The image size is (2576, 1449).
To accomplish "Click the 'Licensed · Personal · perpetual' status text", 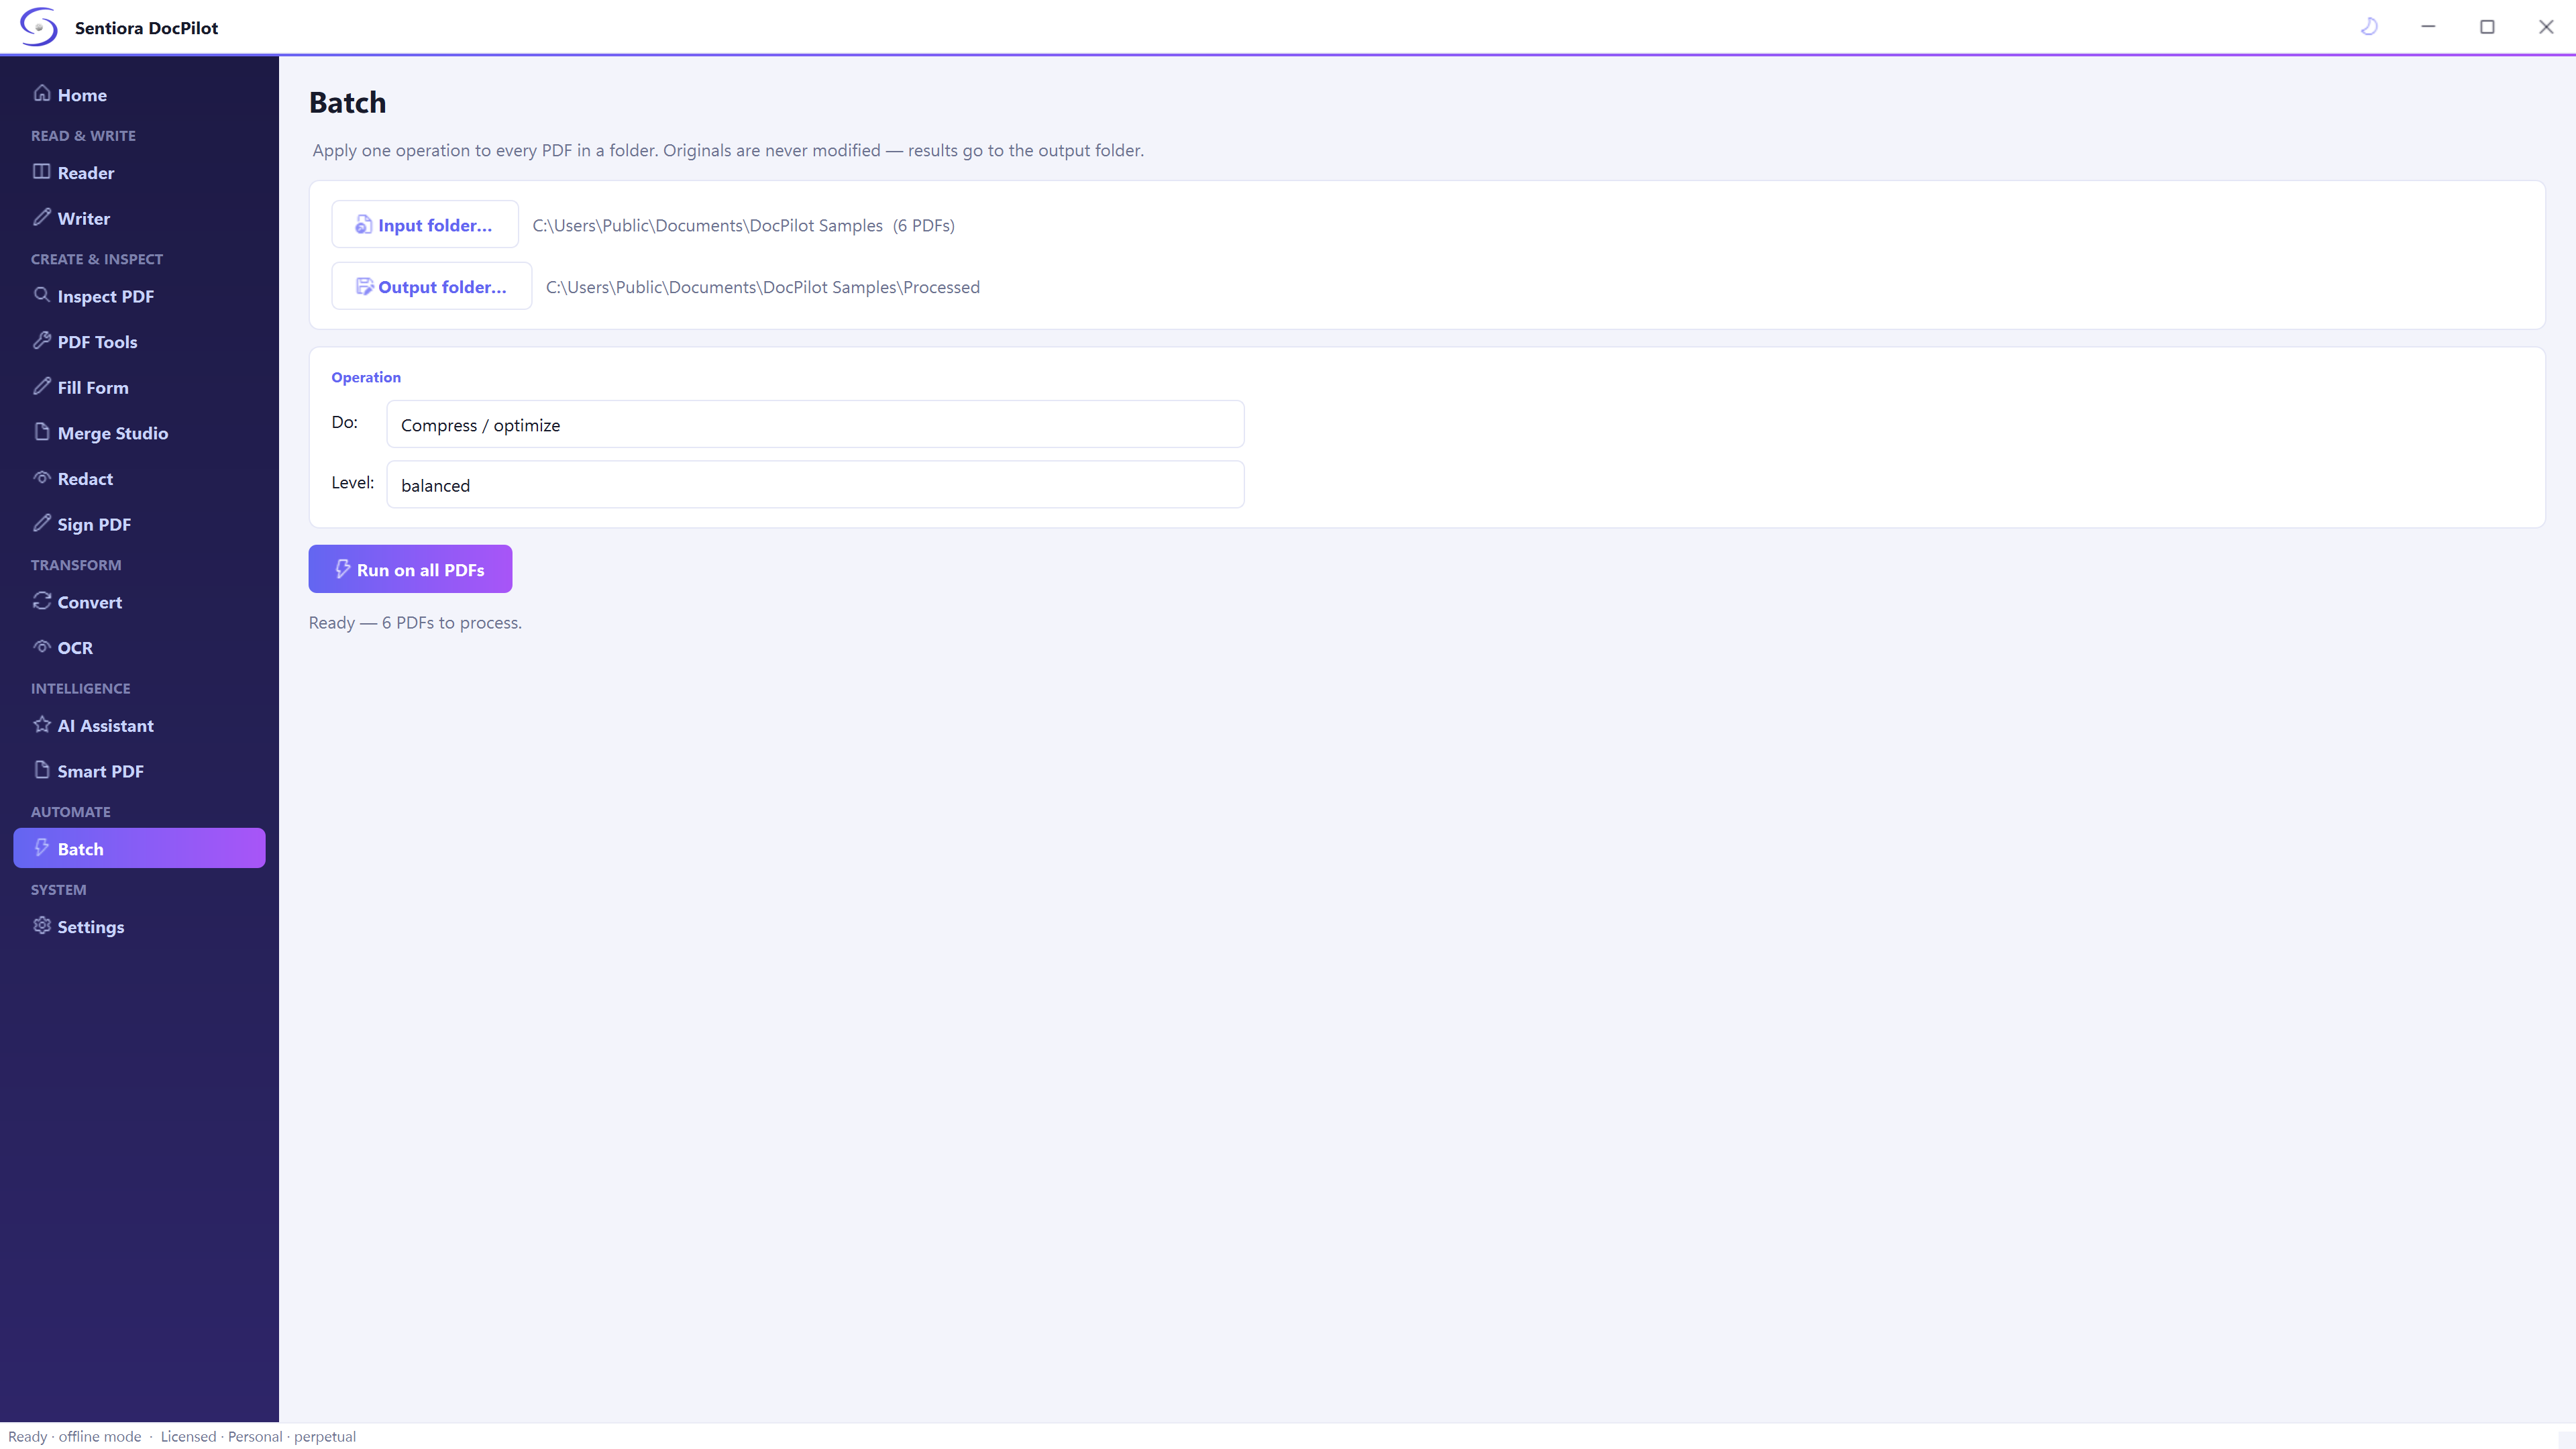I will tap(258, 1437).
